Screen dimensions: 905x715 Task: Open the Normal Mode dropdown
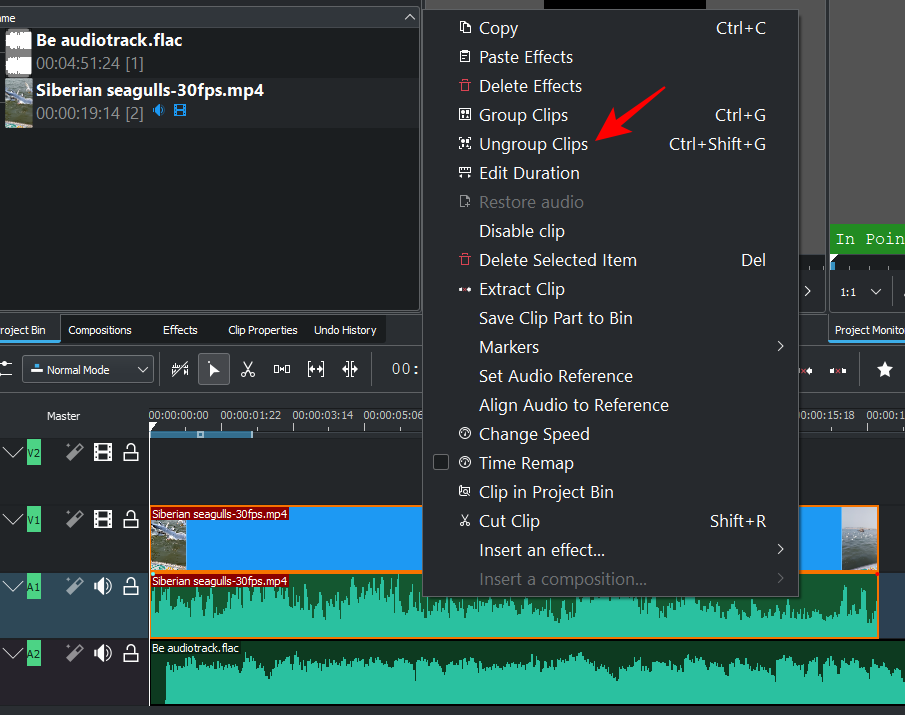(x=87, y=370)
